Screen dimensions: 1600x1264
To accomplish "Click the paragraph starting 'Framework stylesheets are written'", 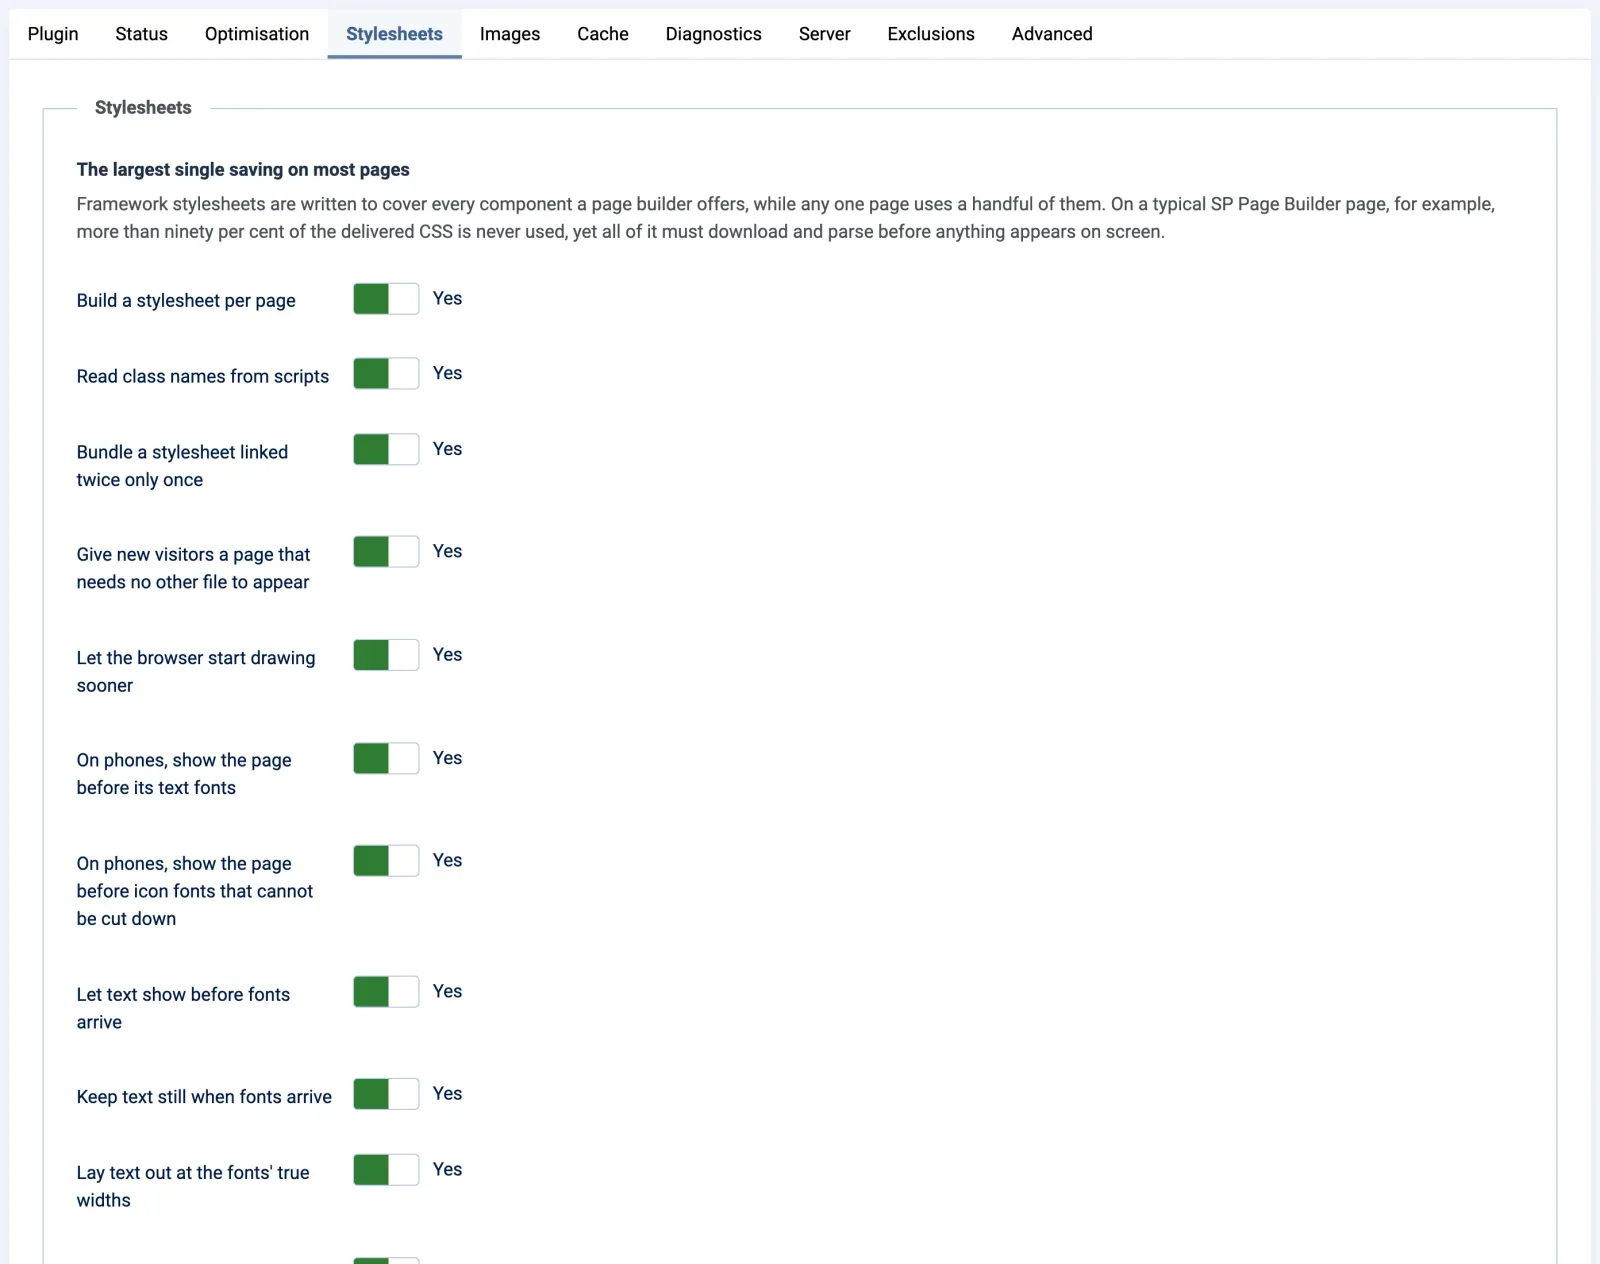I will pyautogui.click(x=786, y=218).
